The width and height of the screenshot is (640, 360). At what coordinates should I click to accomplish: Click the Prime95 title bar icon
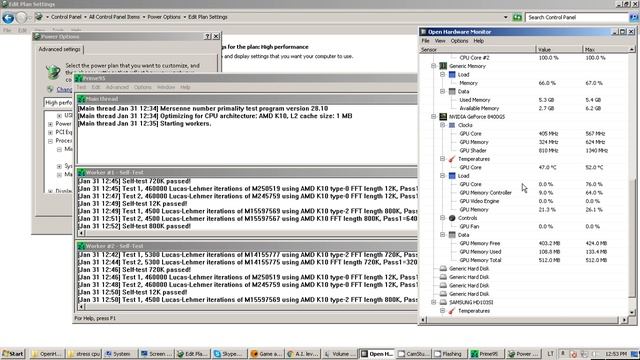point(79,78)
